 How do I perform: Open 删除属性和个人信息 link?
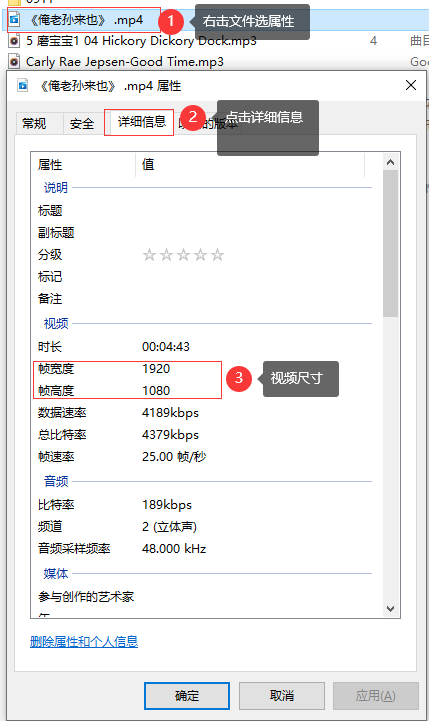(84, 641)
